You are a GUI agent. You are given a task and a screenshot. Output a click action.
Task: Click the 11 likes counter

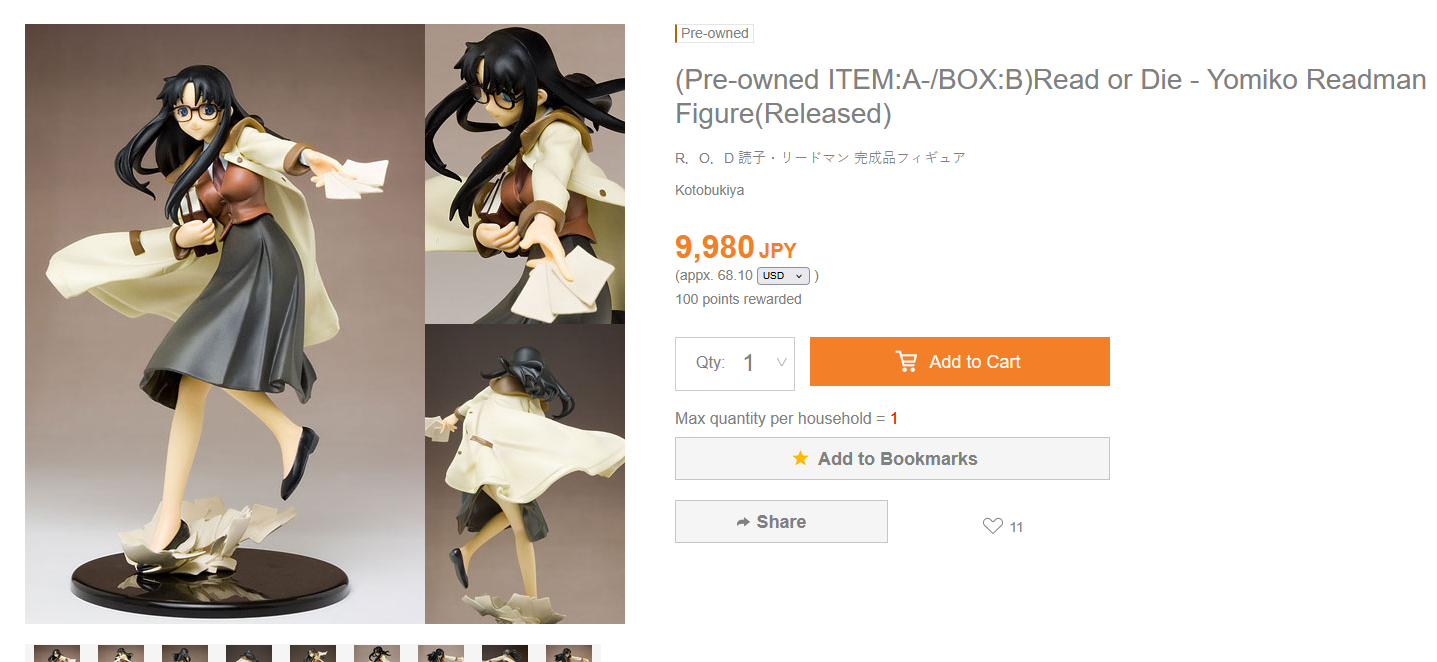[1016, 527]
